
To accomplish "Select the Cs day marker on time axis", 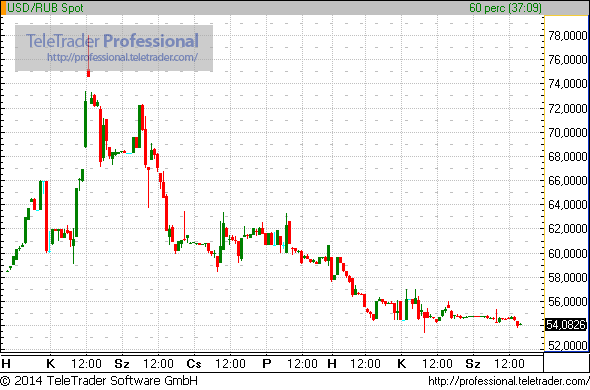I will [194, 364].
